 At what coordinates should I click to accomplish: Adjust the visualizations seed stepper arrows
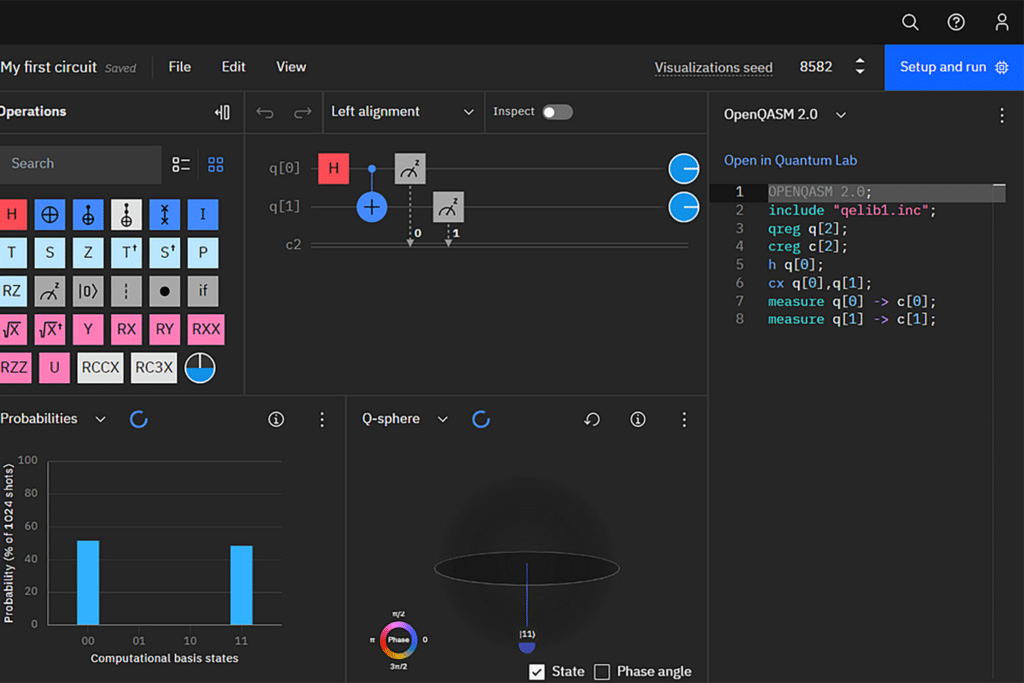[859, 67]
